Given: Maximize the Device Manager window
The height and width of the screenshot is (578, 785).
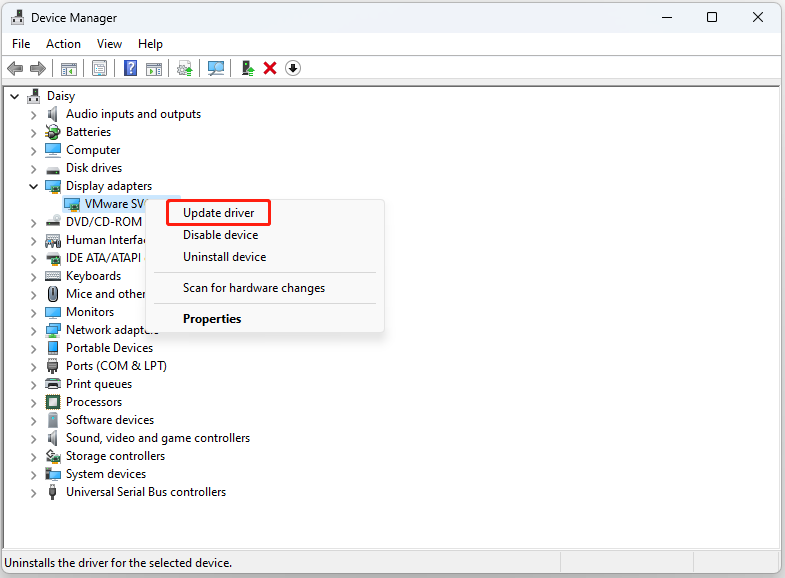Looking at the screenshot, I should coord(711,18).
